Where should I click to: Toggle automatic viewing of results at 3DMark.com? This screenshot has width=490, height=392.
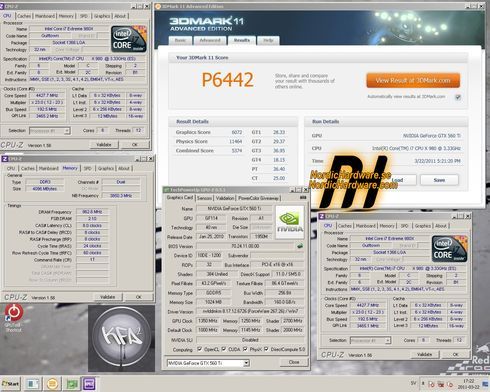[x=458, y=97]
